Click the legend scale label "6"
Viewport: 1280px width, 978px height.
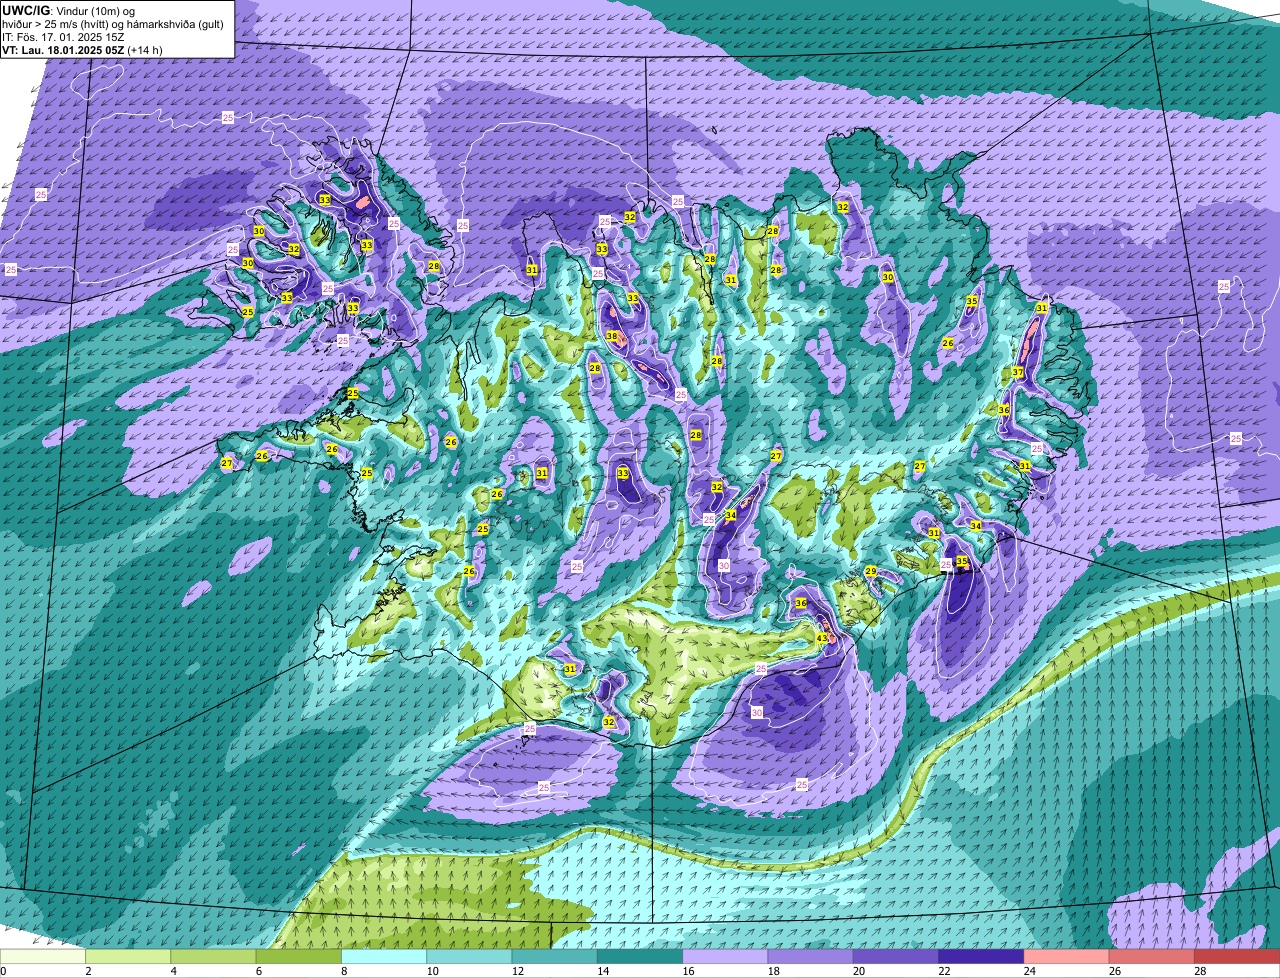pos(259,971)
